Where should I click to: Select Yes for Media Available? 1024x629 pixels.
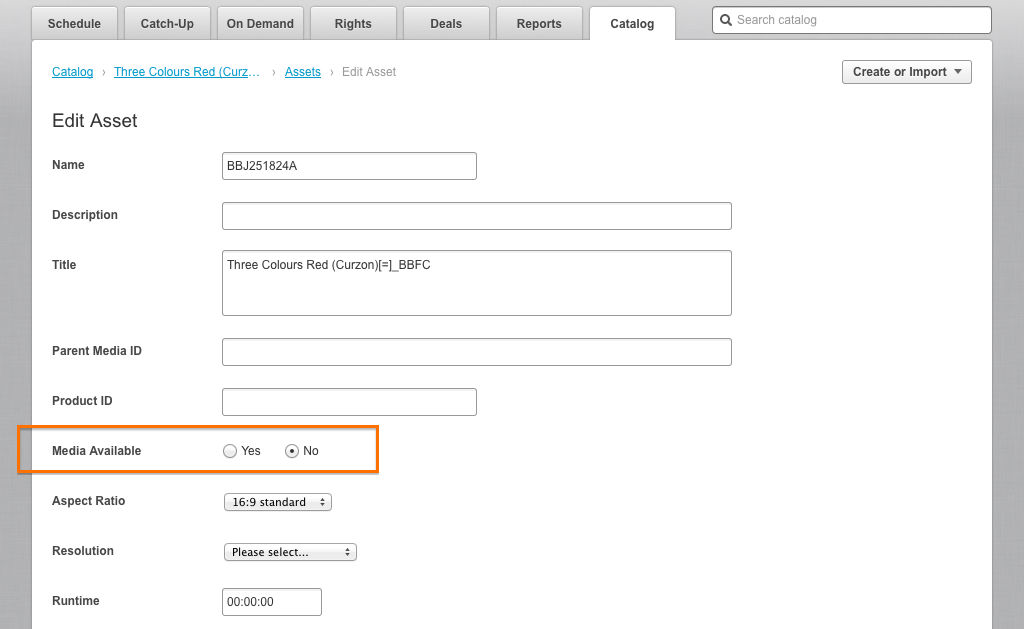[x=230, y=451]
